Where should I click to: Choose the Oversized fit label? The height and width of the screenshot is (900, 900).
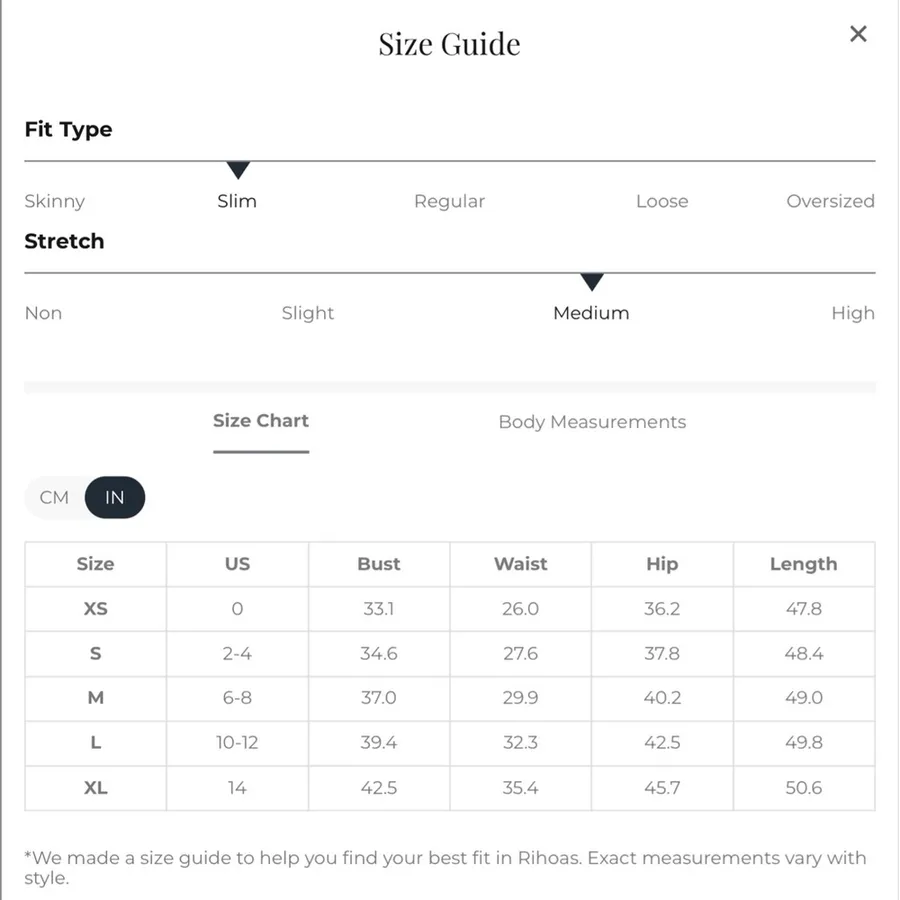(x=831, y=201)
